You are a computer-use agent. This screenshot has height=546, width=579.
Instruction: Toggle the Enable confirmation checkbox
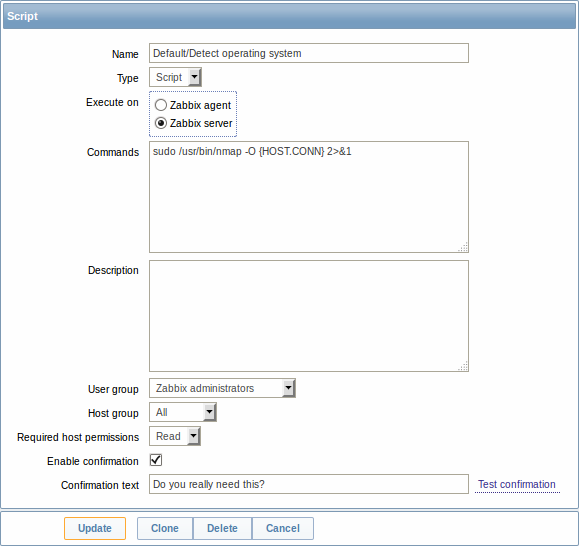point(156,460)
